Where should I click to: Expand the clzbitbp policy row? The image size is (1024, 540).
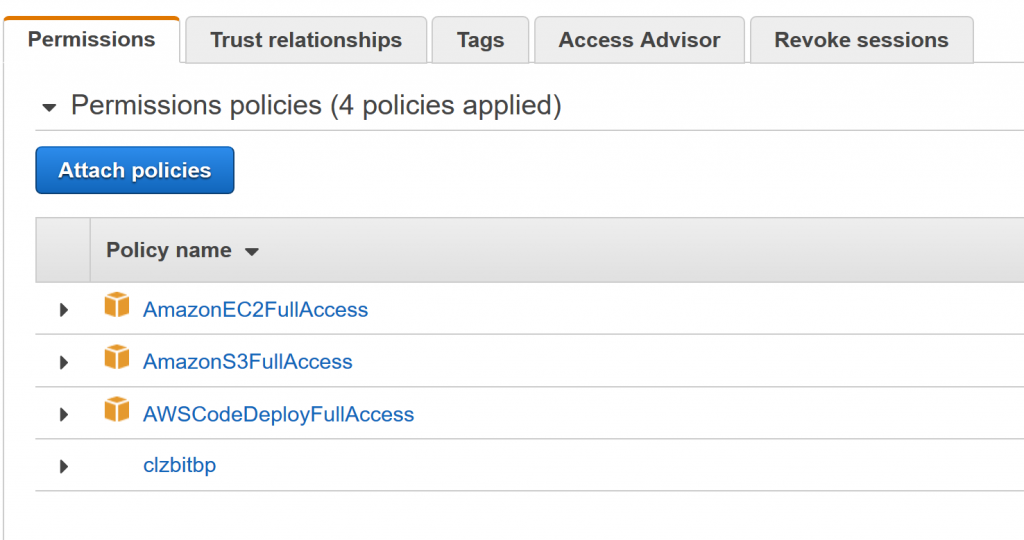click(x=64, y=466)
